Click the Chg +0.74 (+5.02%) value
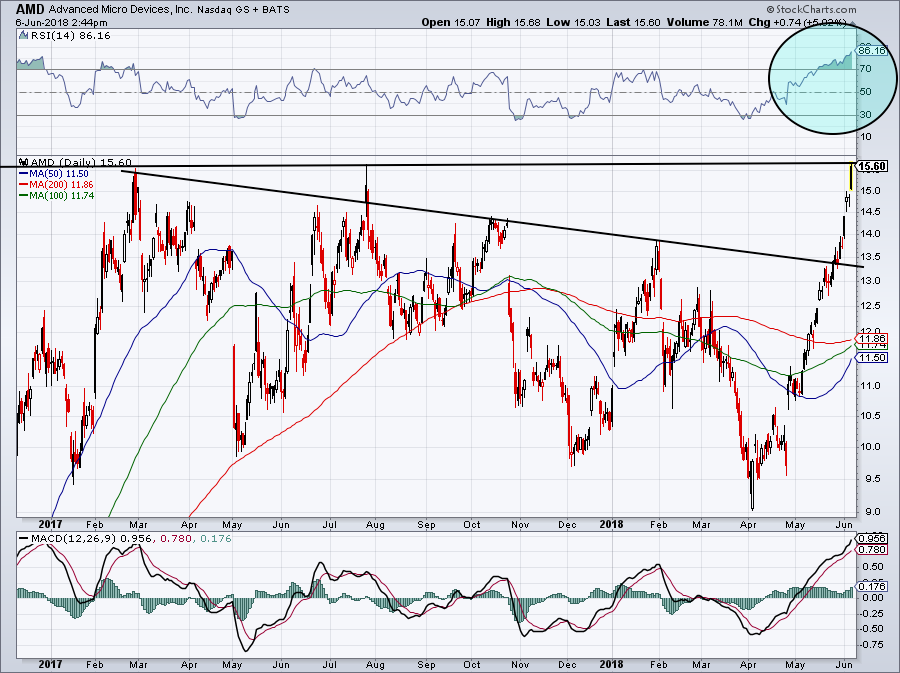900x673 pixels. point(798,22)
